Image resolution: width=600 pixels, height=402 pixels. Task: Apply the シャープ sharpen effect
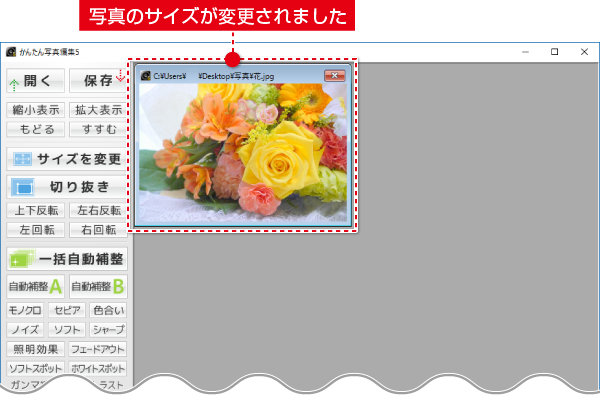coord(108,330)
